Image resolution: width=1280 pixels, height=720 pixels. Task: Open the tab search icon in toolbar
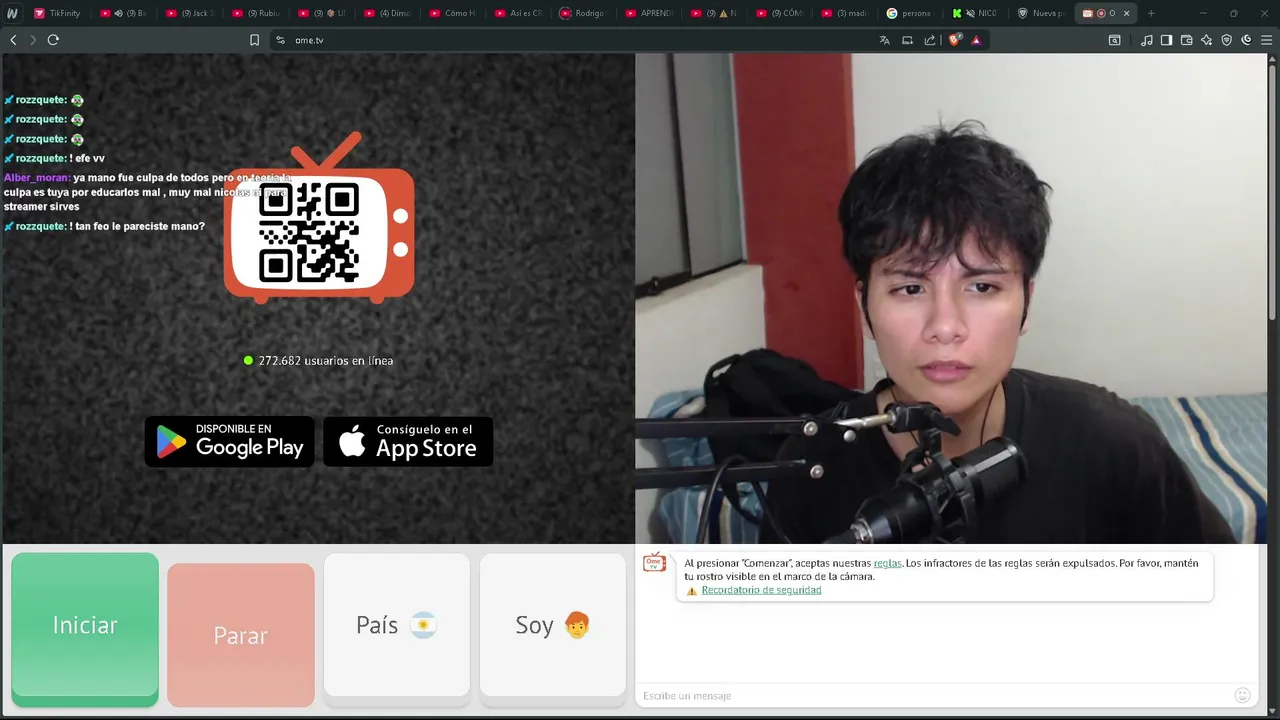(1115, 40)
